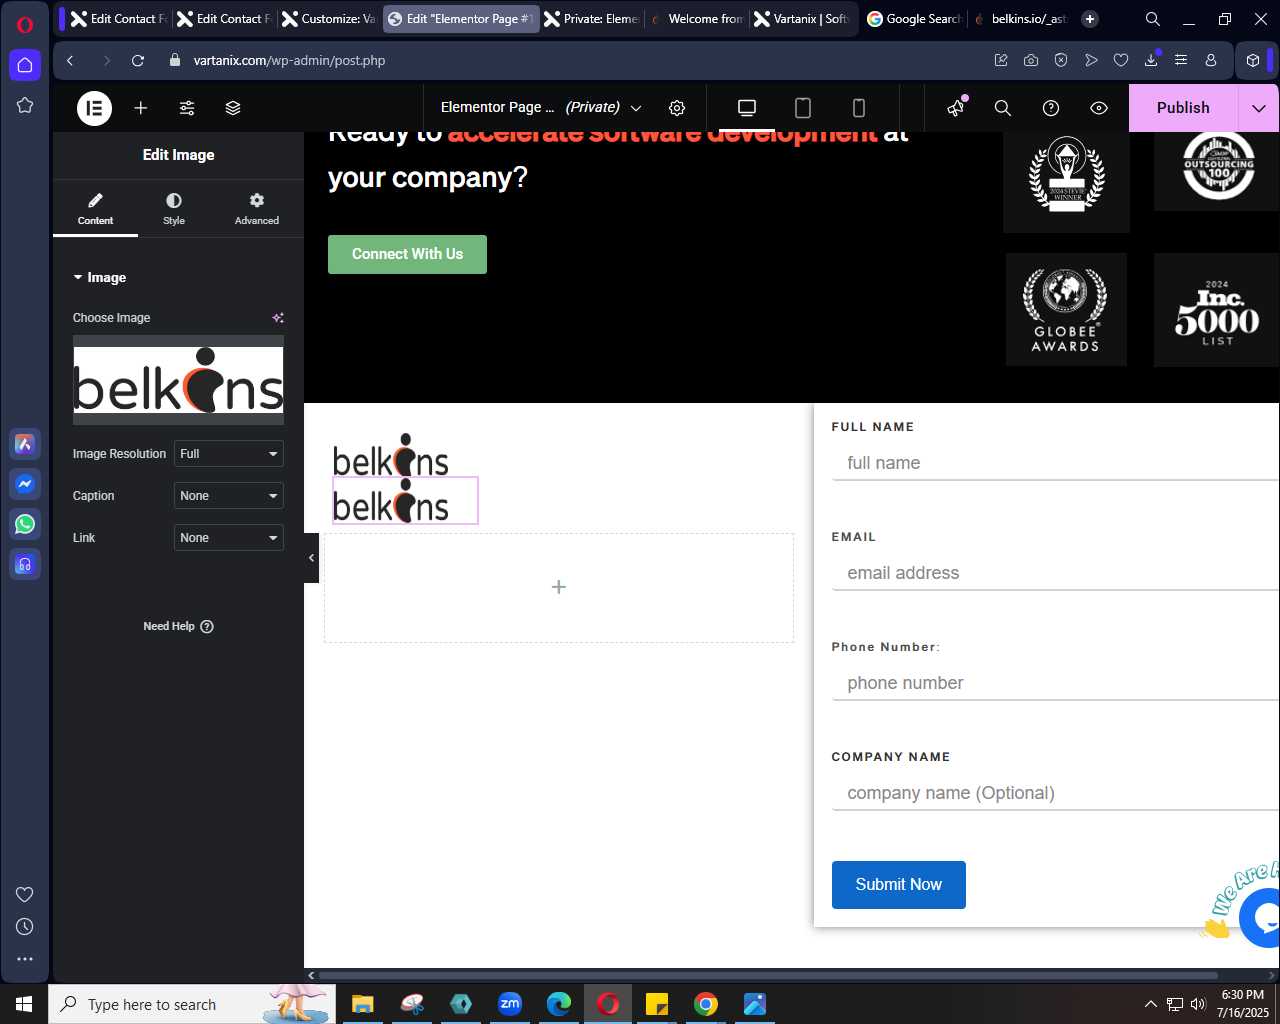Switch to the Advanced tab
Image resolution: width=1280 pixels, height=1024 pixels.
(257, 209)
